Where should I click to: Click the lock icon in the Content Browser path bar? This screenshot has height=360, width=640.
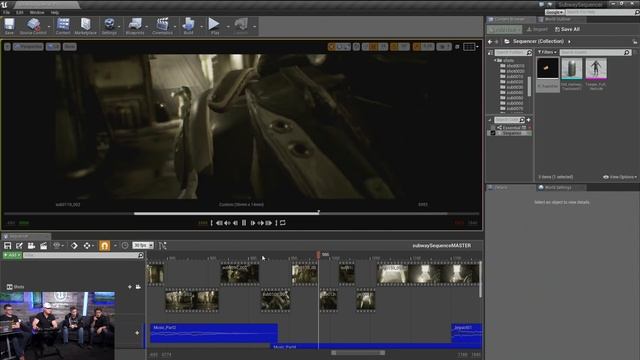[634, 42]
